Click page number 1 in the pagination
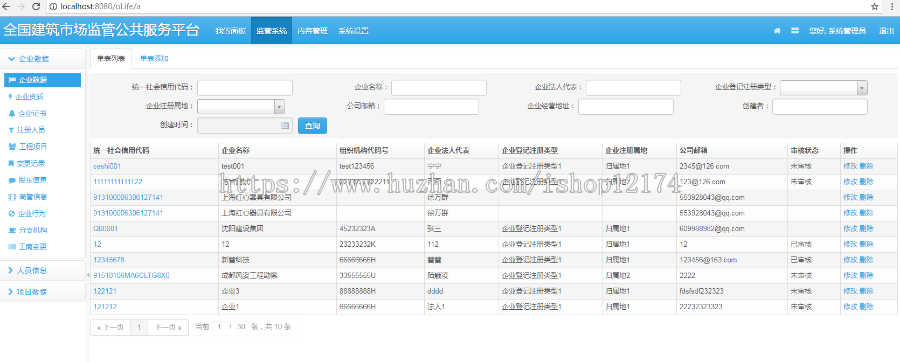This screenshot has height=362, width=900. (139, 327)
